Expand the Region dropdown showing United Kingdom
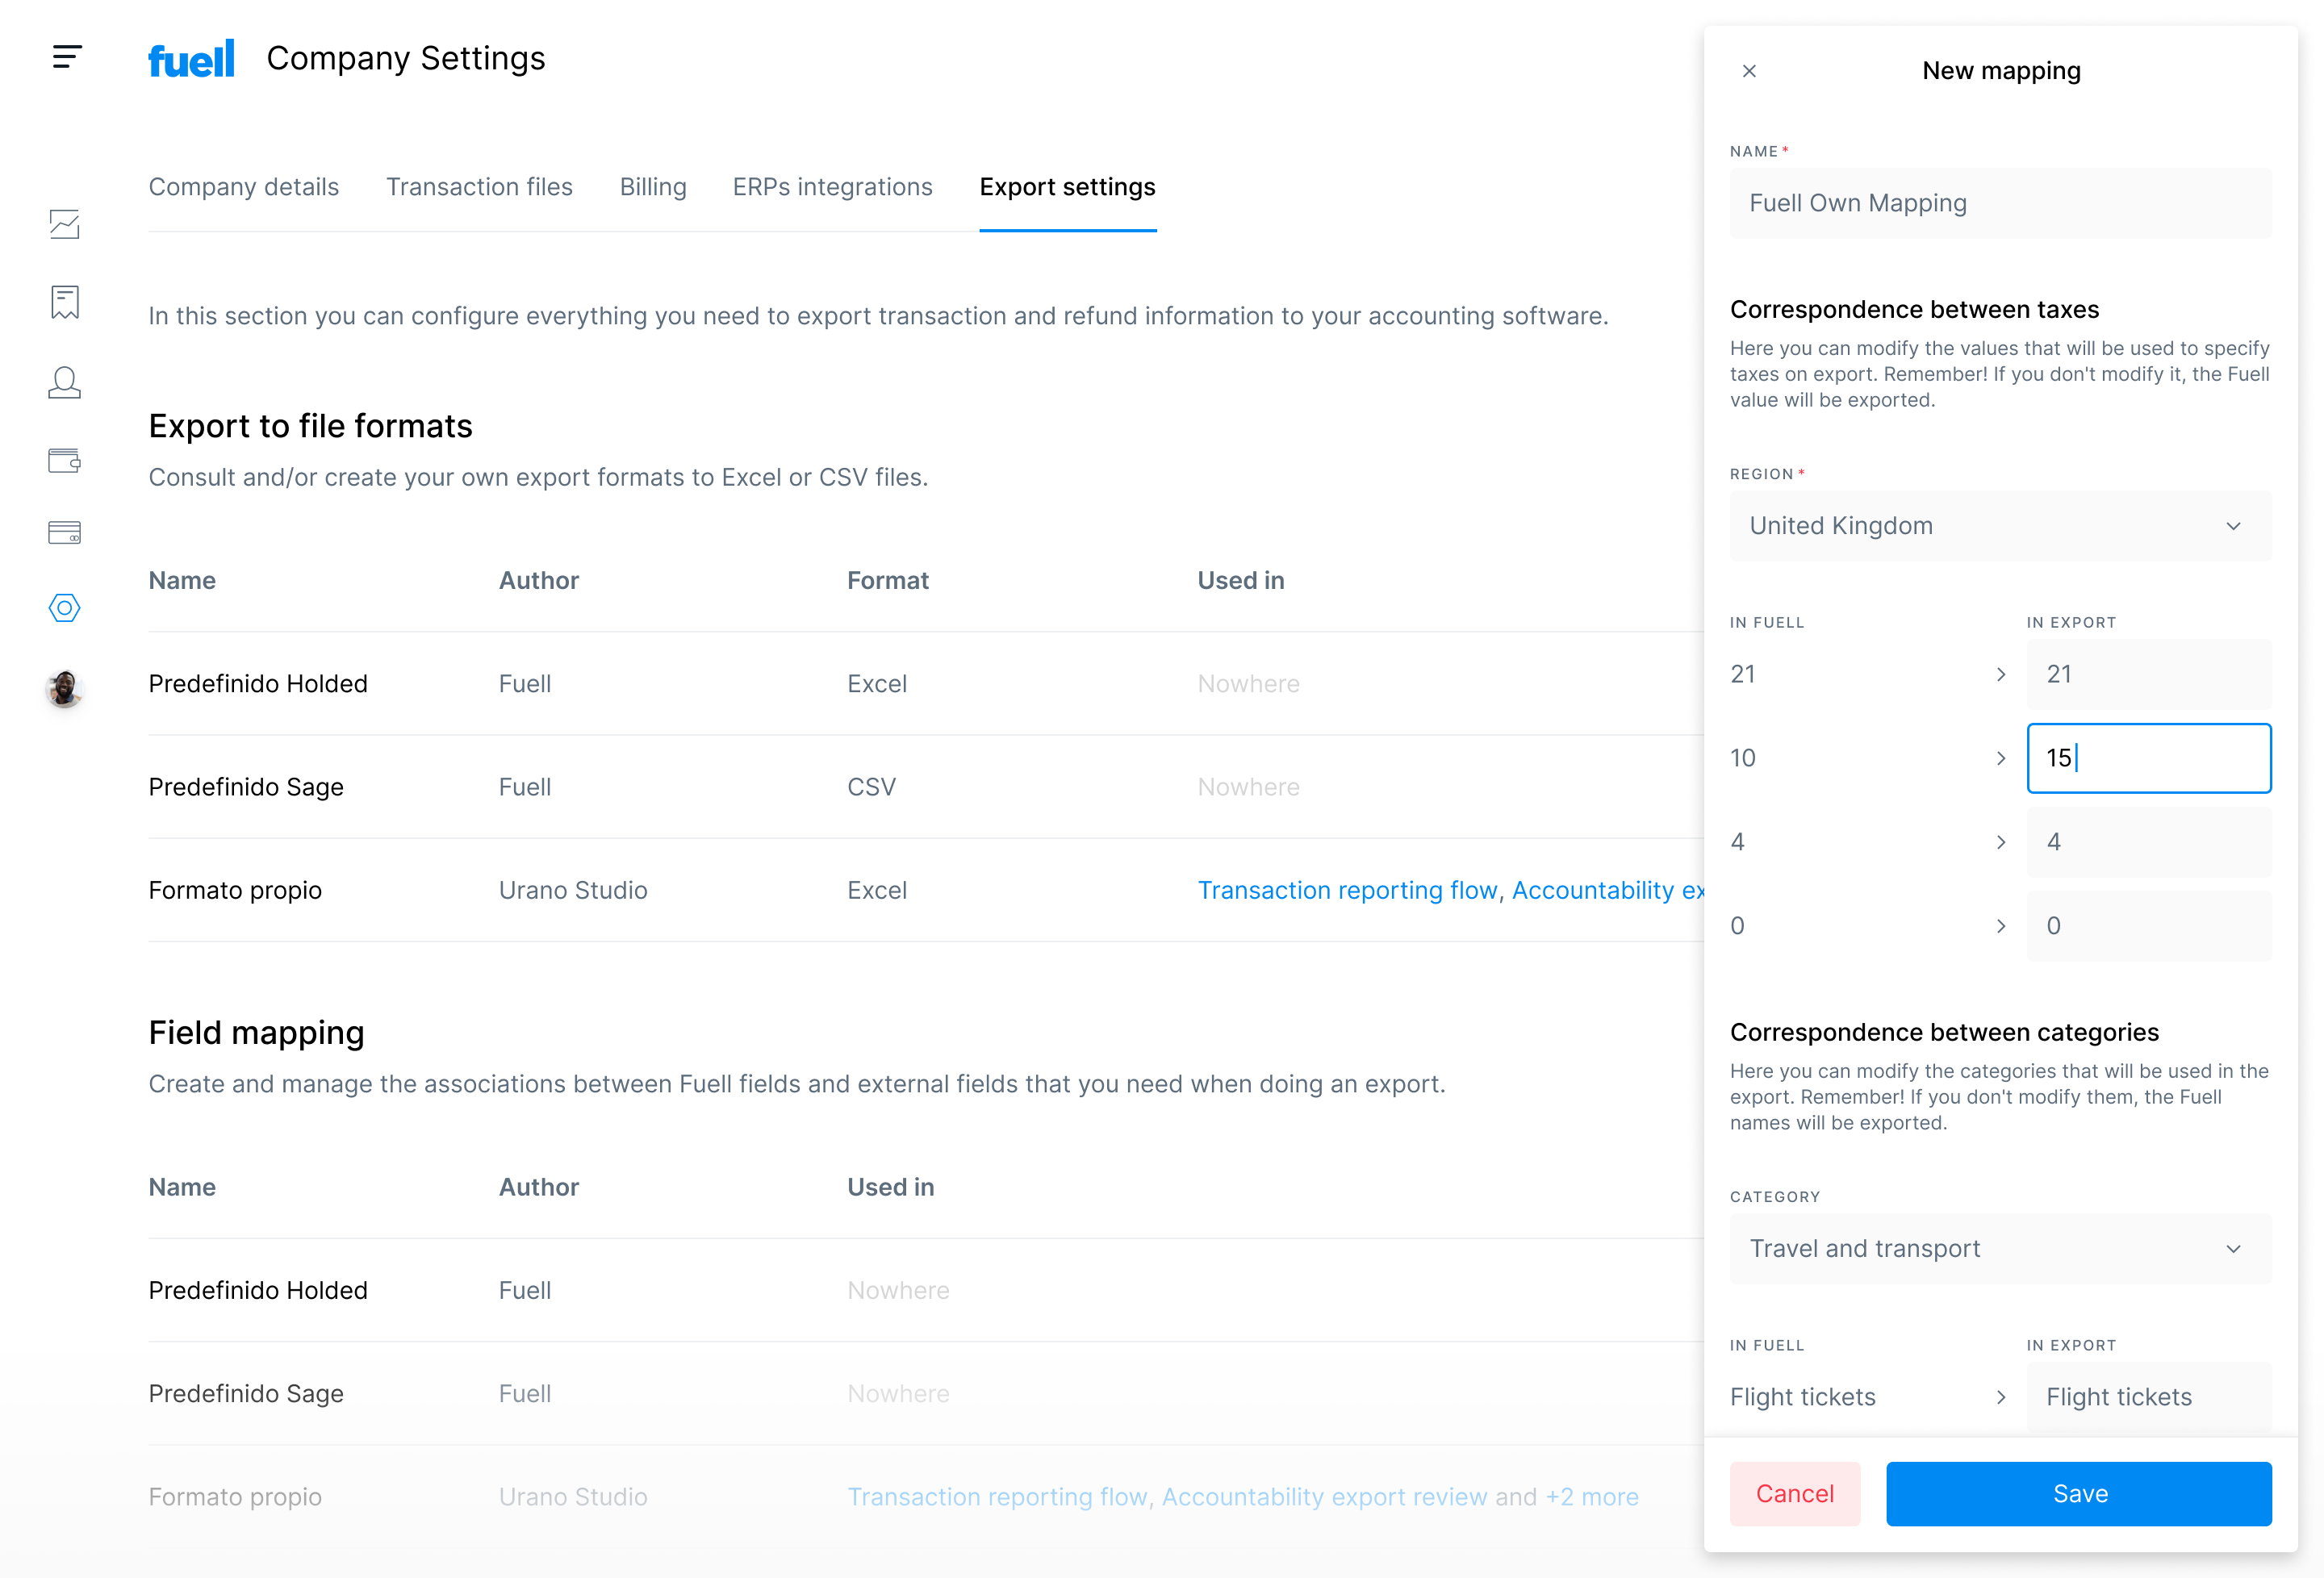Image resolution: width=2324 pixels, height=1578 pixels. 2000,526
